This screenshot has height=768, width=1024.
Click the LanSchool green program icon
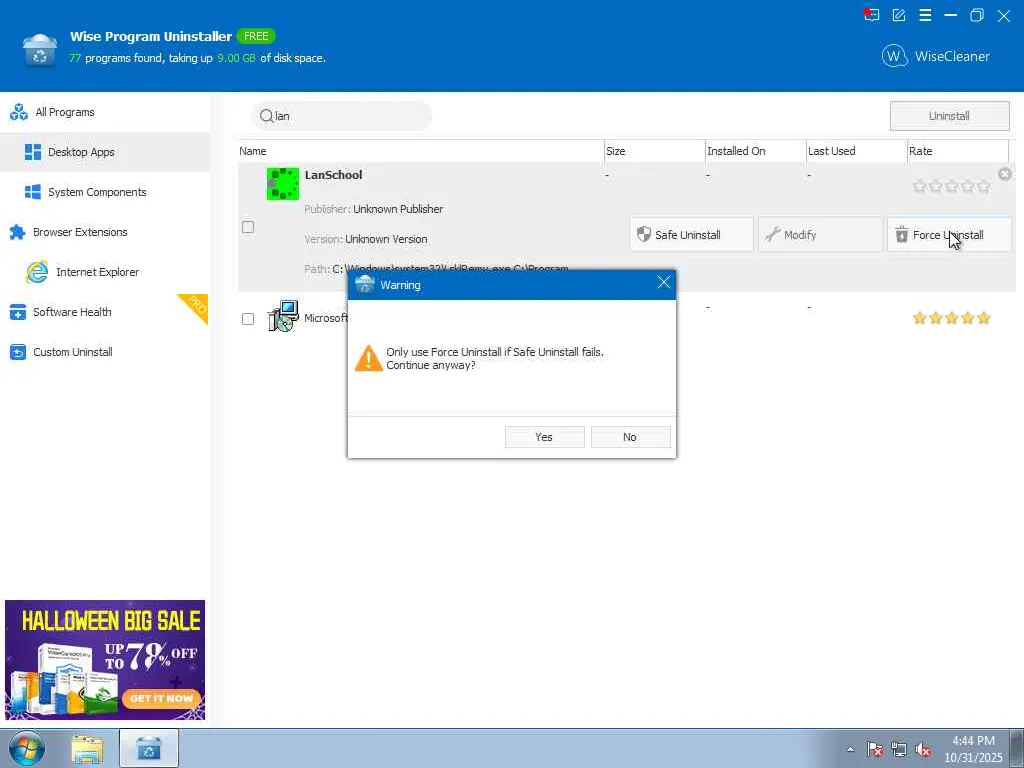(x=283, y=184)
